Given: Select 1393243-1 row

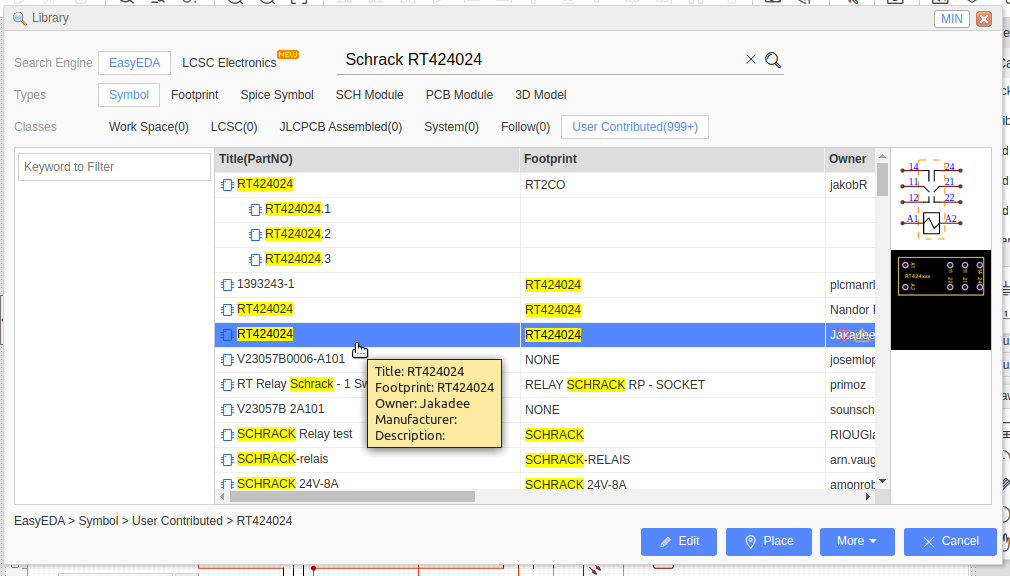Looking at the screenshot, I should point(545,285).
